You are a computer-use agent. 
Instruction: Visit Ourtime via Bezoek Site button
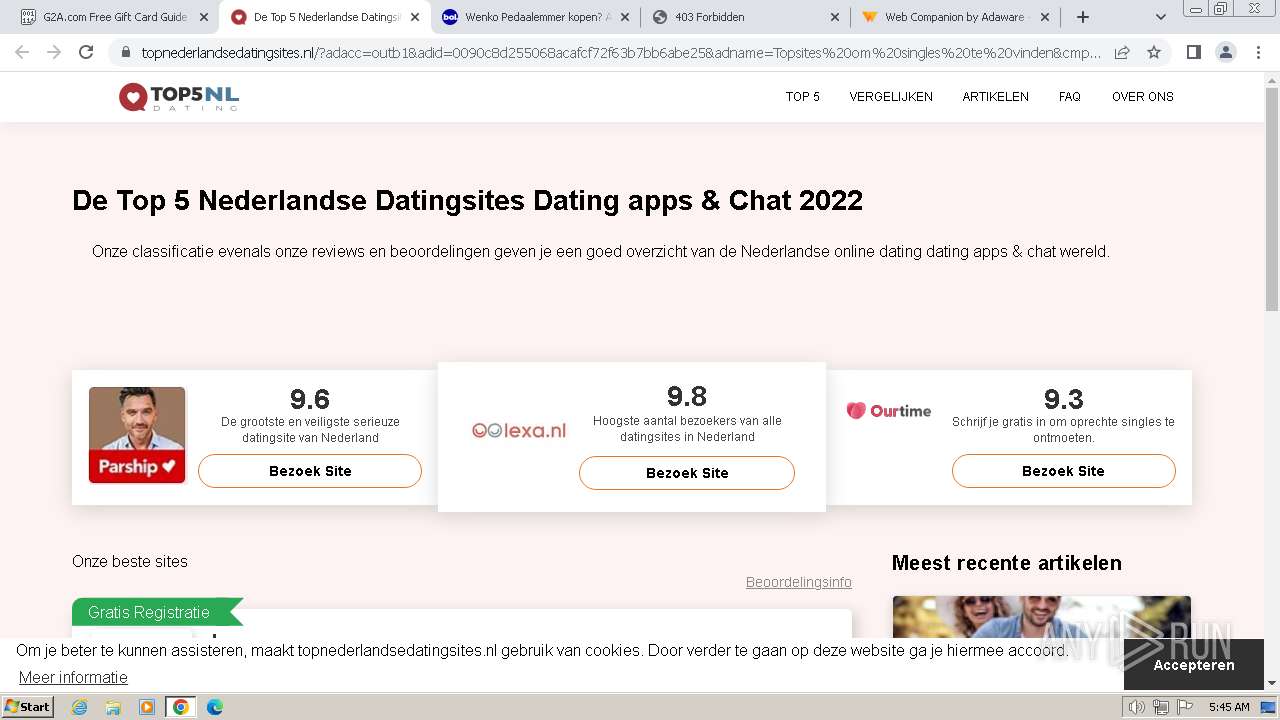[1063, 471]
